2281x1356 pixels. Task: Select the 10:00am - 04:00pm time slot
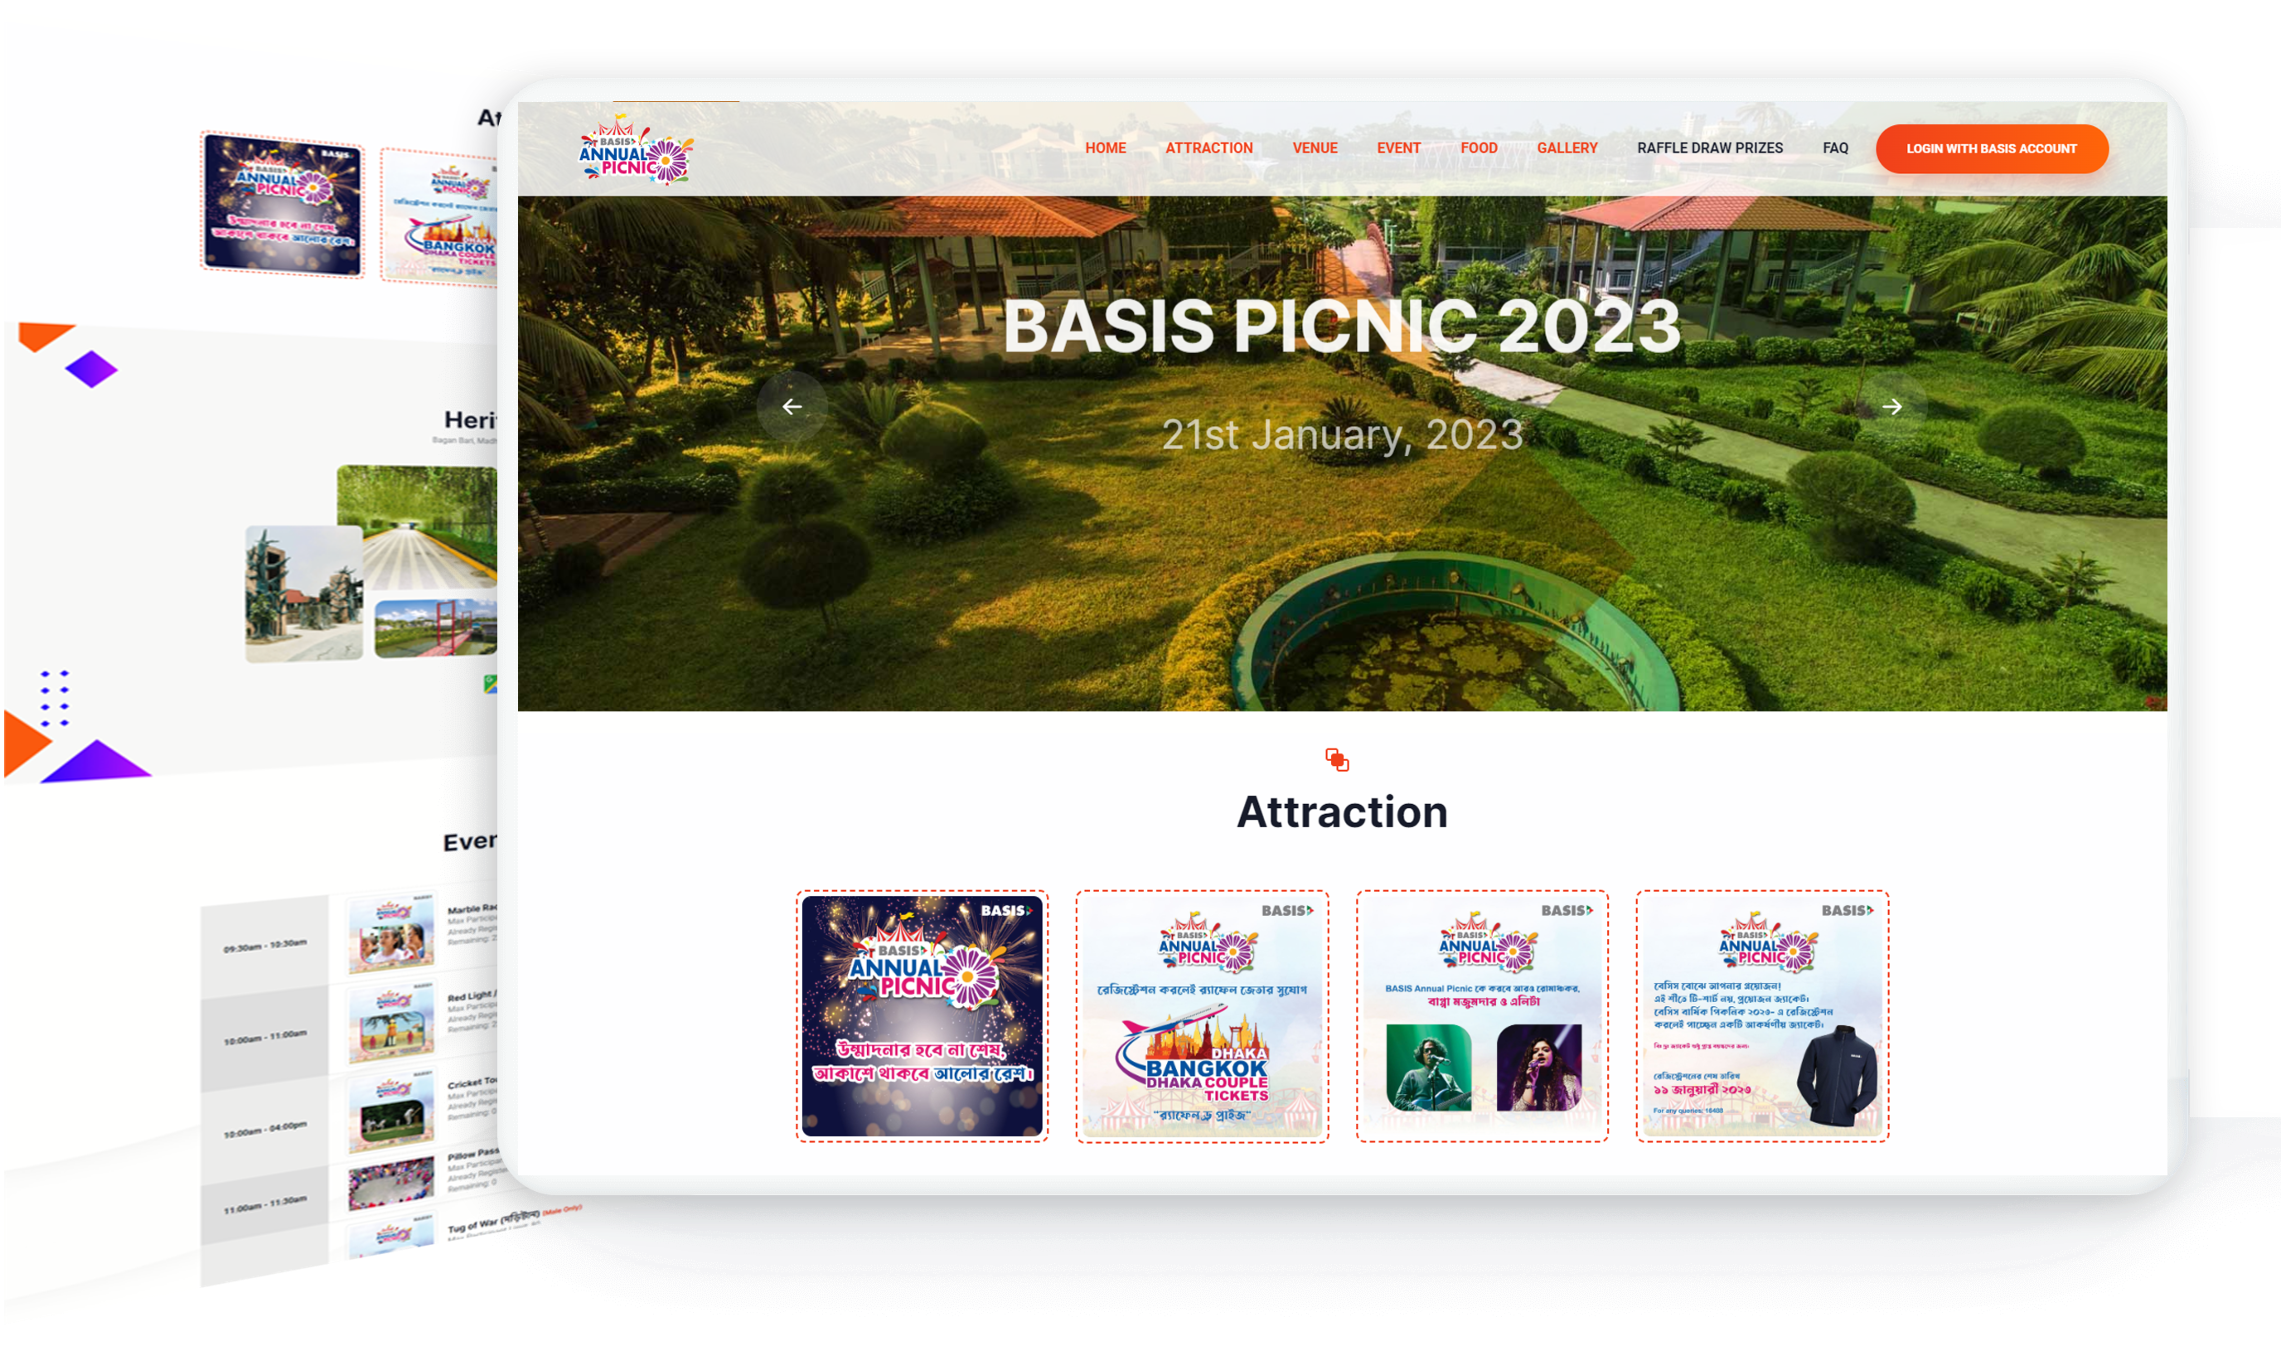(x=265, y=1129)
